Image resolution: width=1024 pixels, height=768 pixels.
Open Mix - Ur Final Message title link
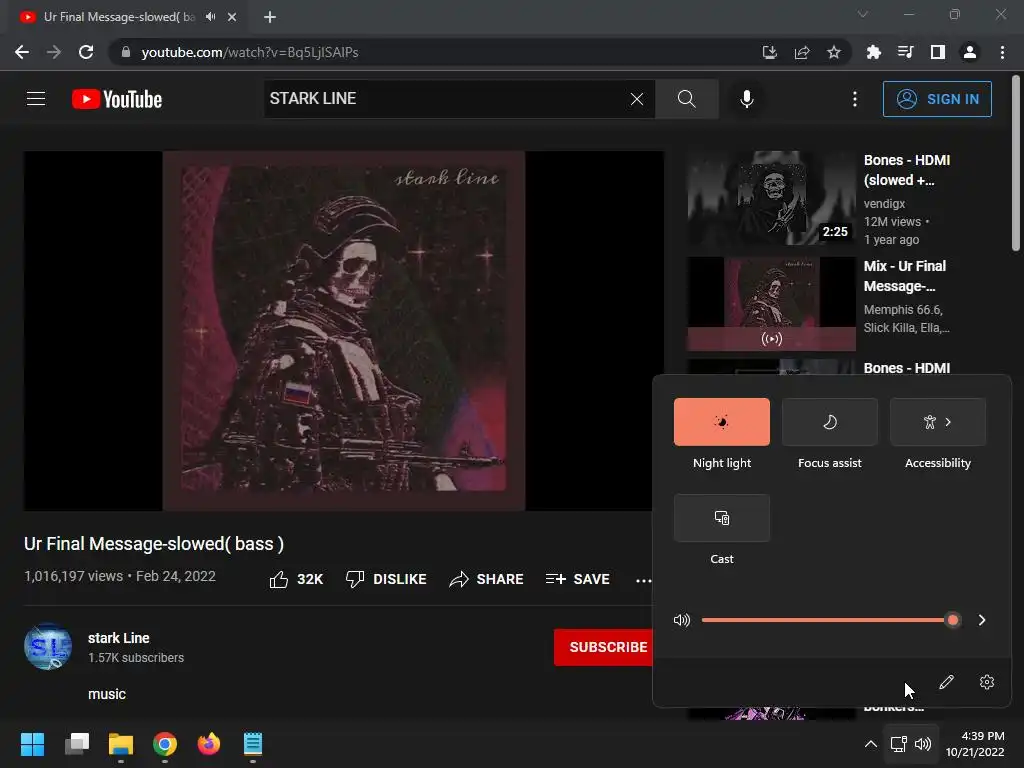904,276
